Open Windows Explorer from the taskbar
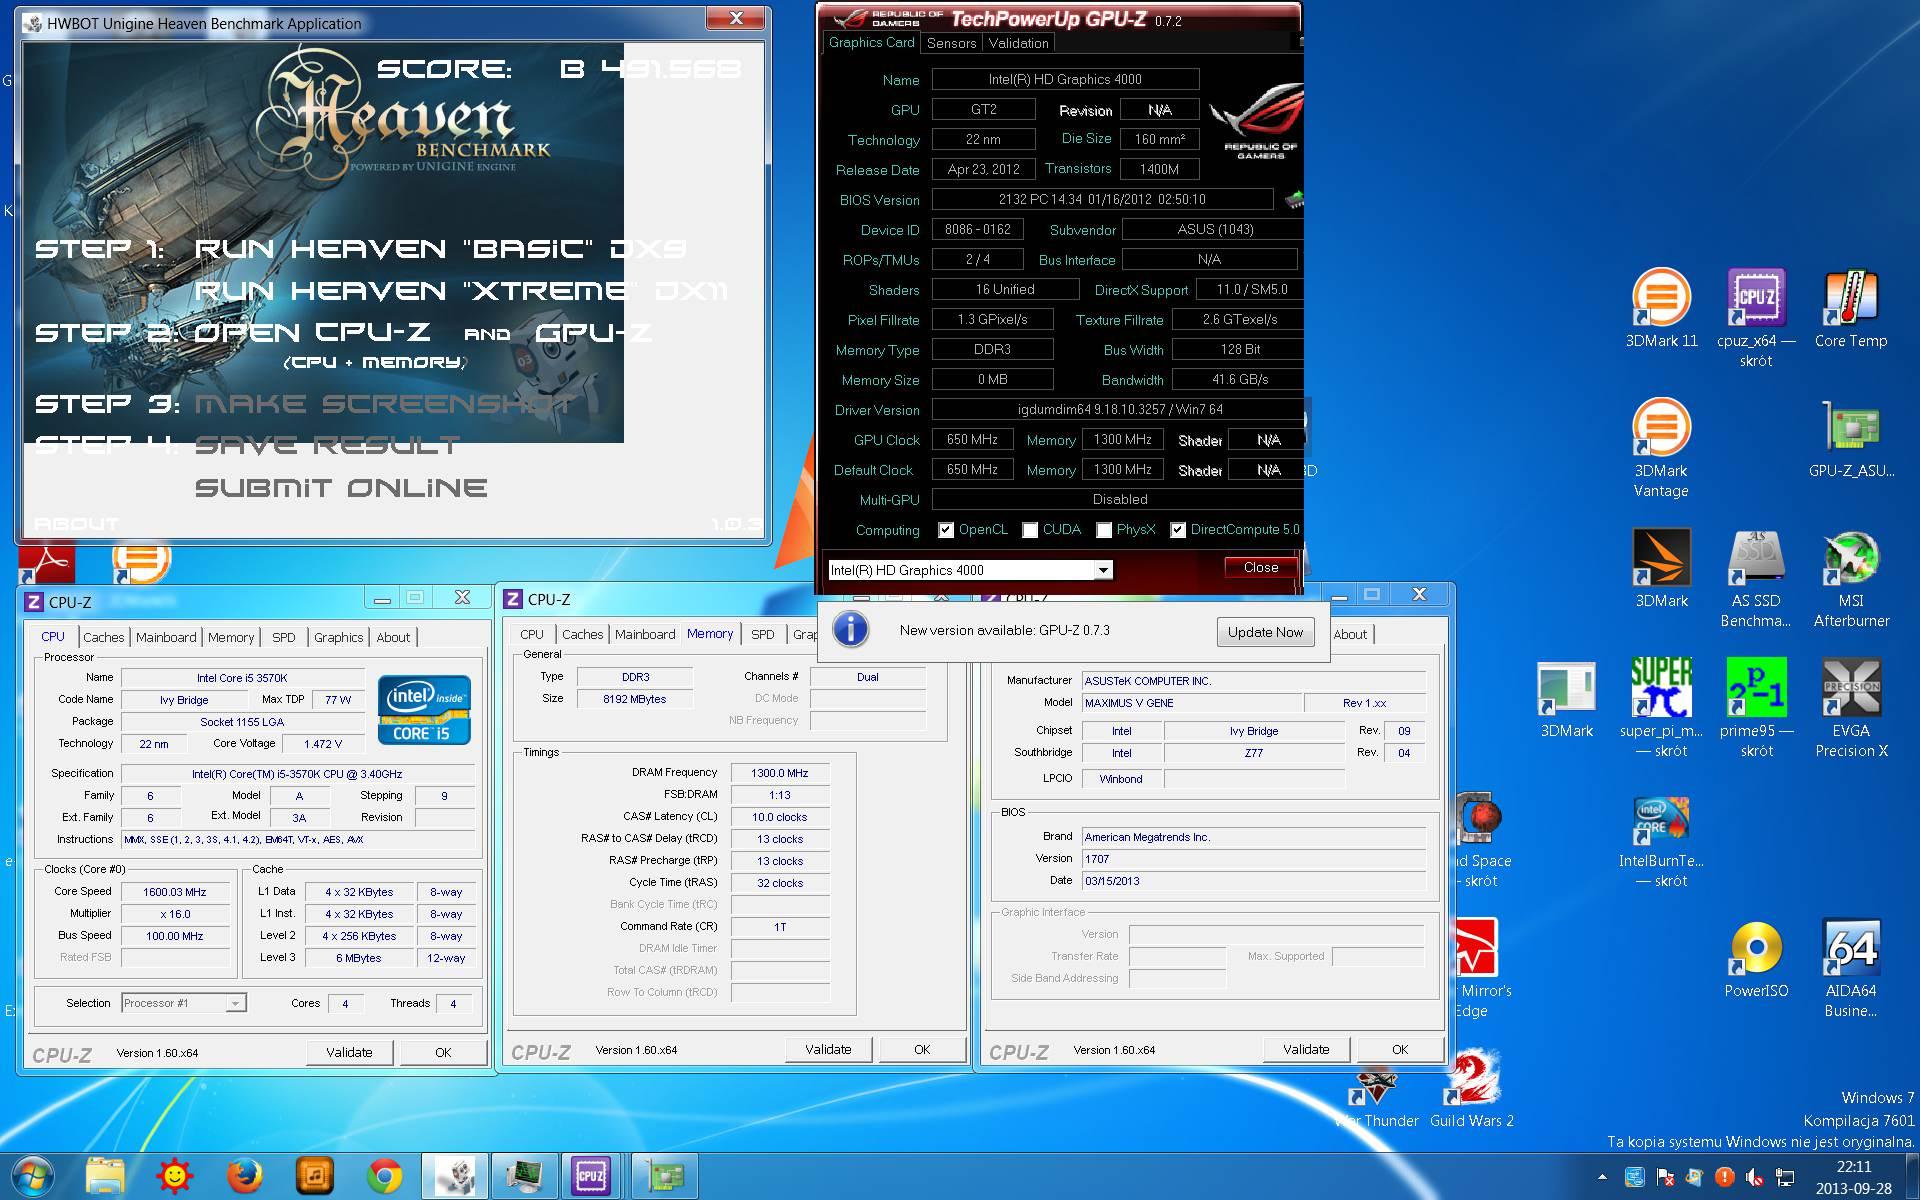Image resolution: width=1920 pixels, height=1200 pixels. pyautogui.click(x=104, y=1175)
